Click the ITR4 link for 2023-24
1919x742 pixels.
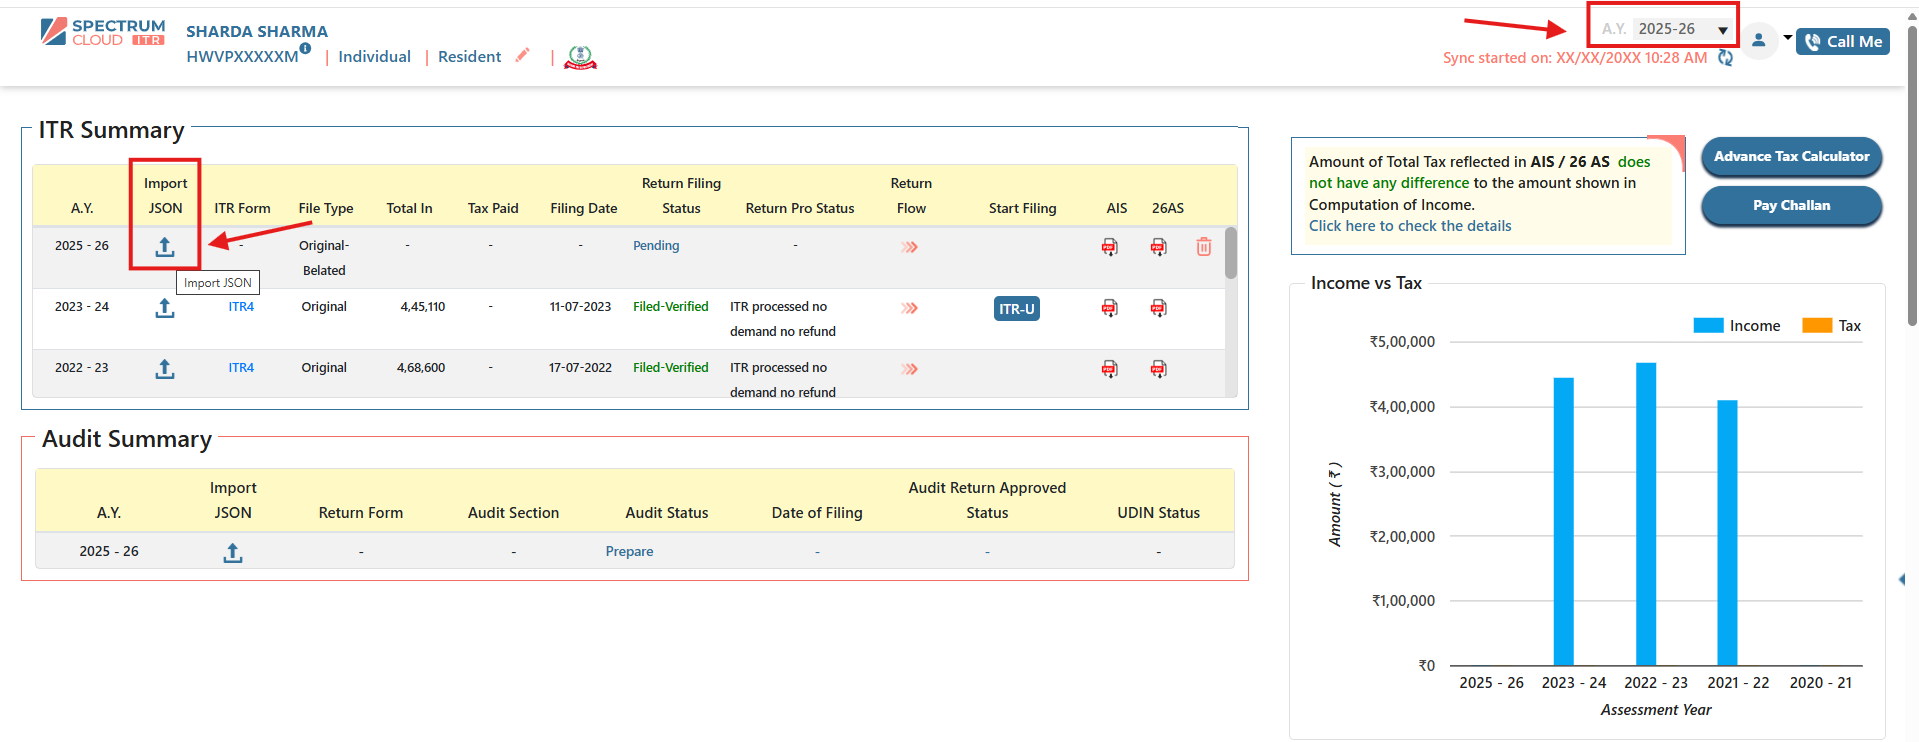coord(241,307)
